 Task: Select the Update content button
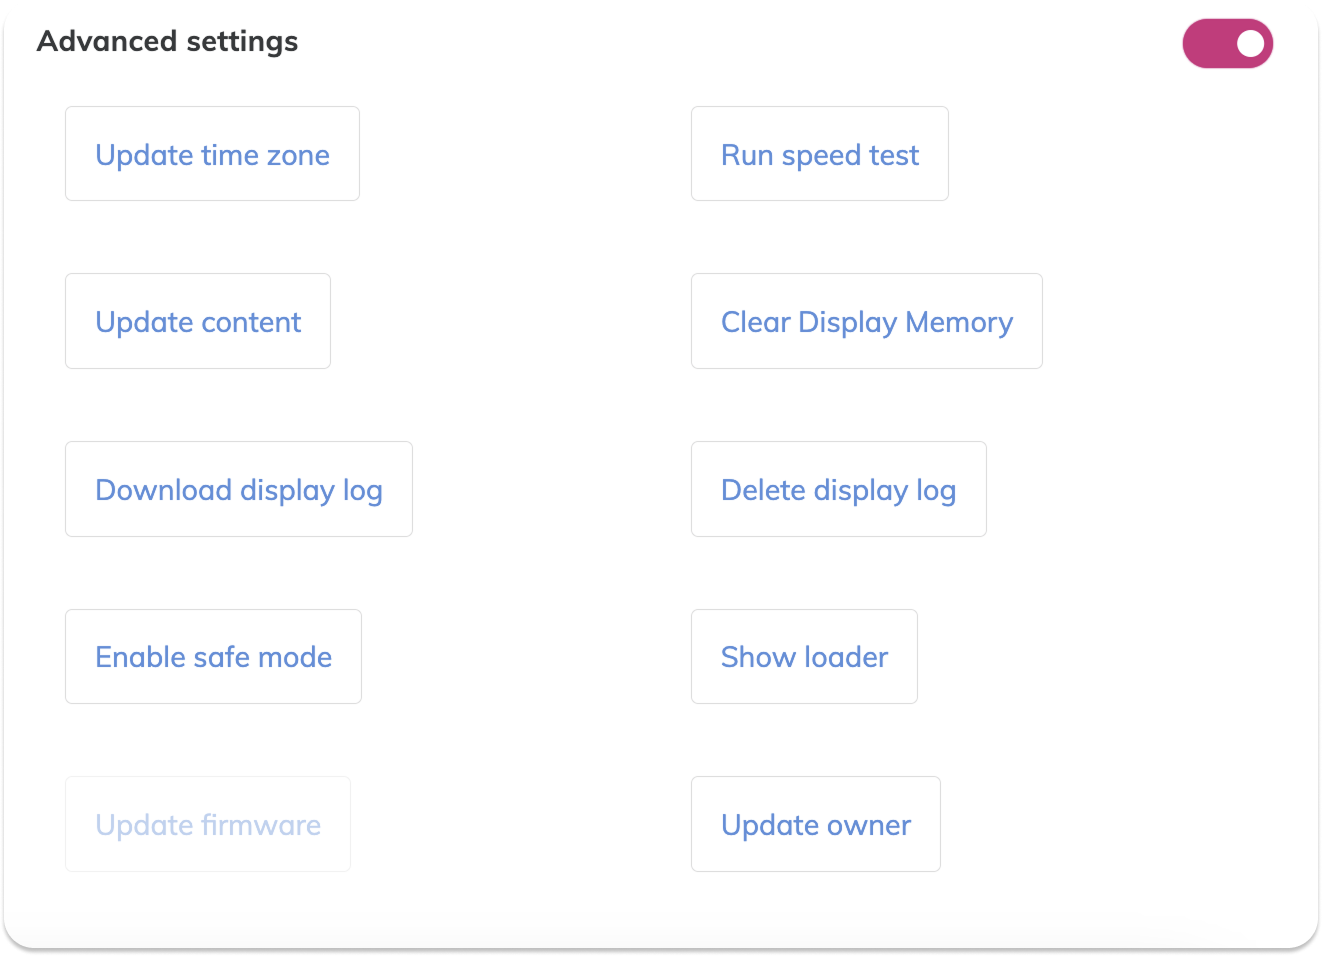198,321
